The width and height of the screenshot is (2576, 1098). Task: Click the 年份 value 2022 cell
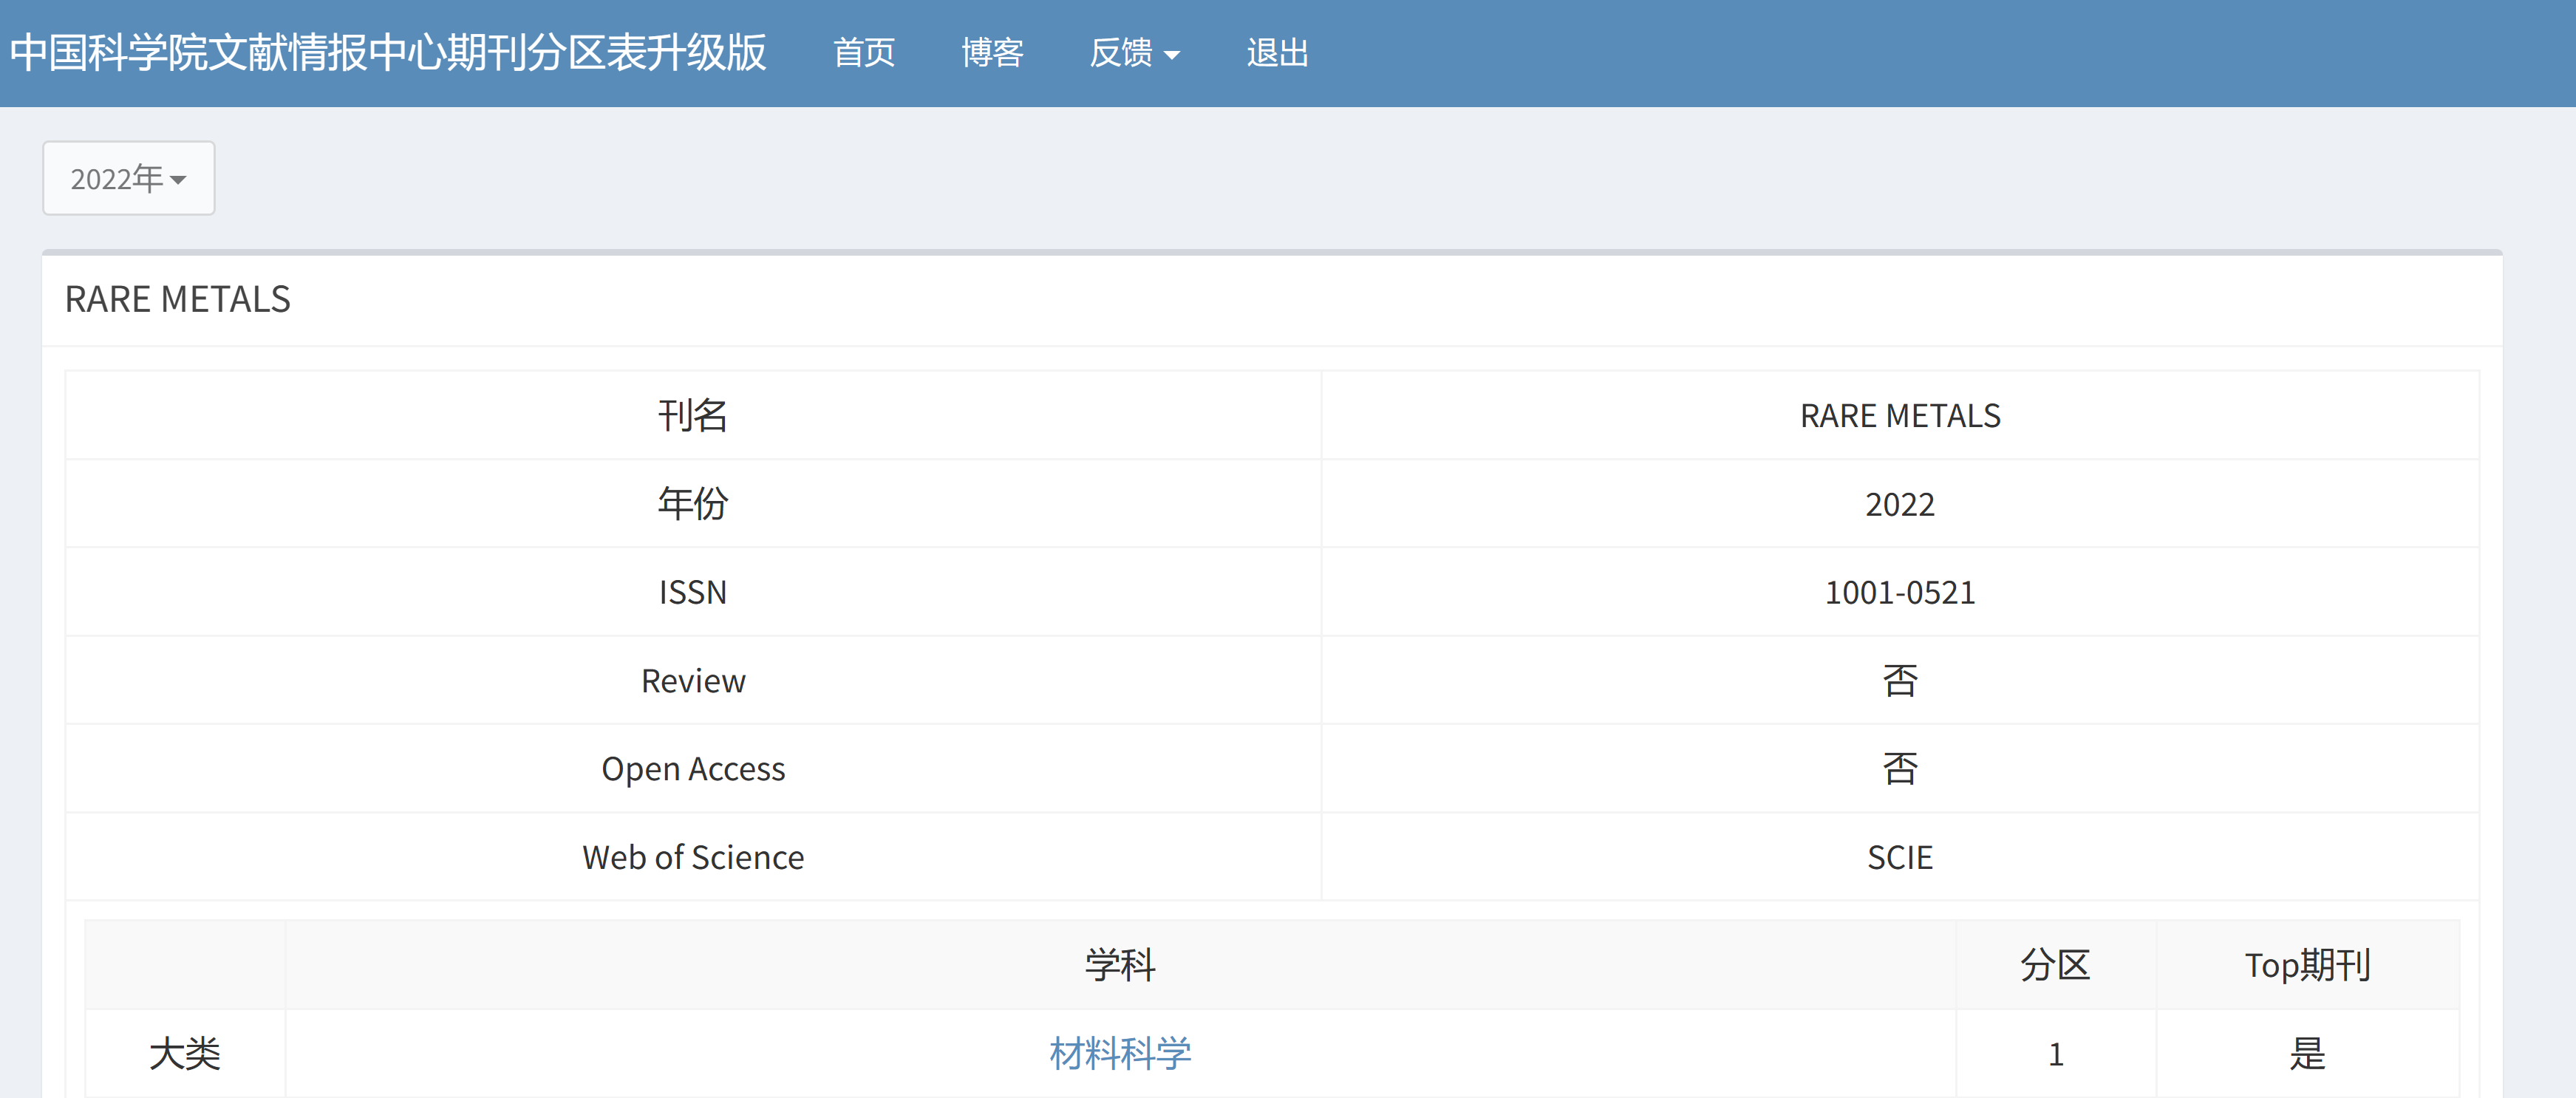point(1899,504)
